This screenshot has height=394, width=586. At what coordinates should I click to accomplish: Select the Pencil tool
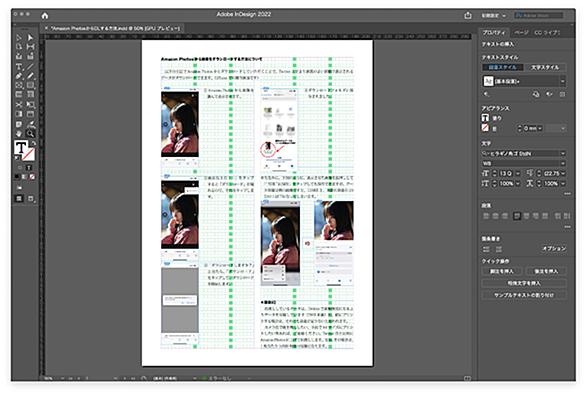click(30, 76)
